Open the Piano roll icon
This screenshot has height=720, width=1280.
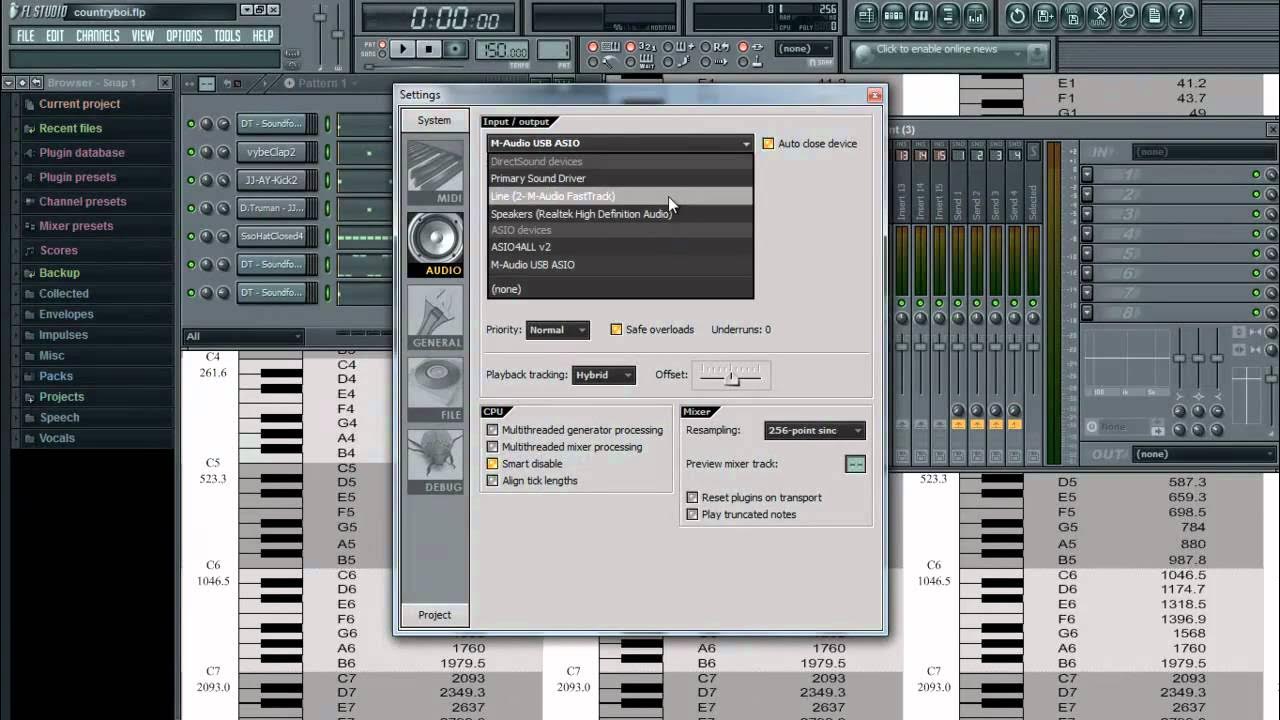click(x=921, y=15)
